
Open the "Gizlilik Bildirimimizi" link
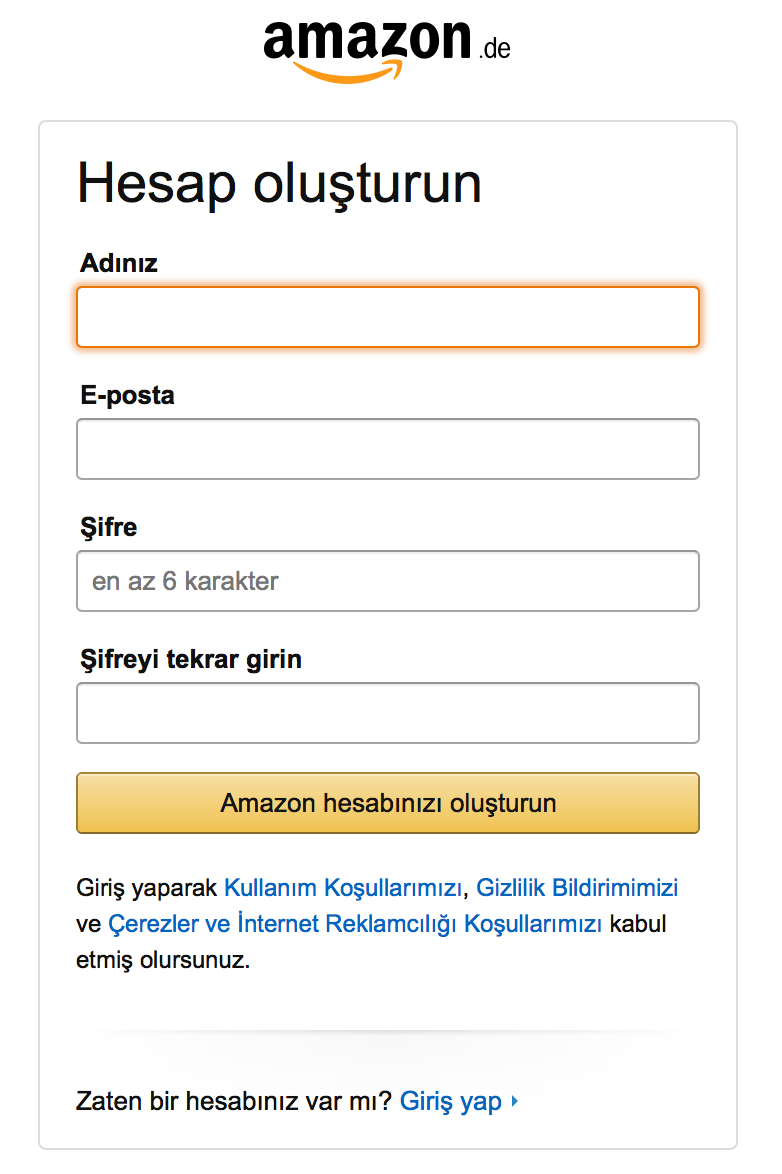point(578,887)
